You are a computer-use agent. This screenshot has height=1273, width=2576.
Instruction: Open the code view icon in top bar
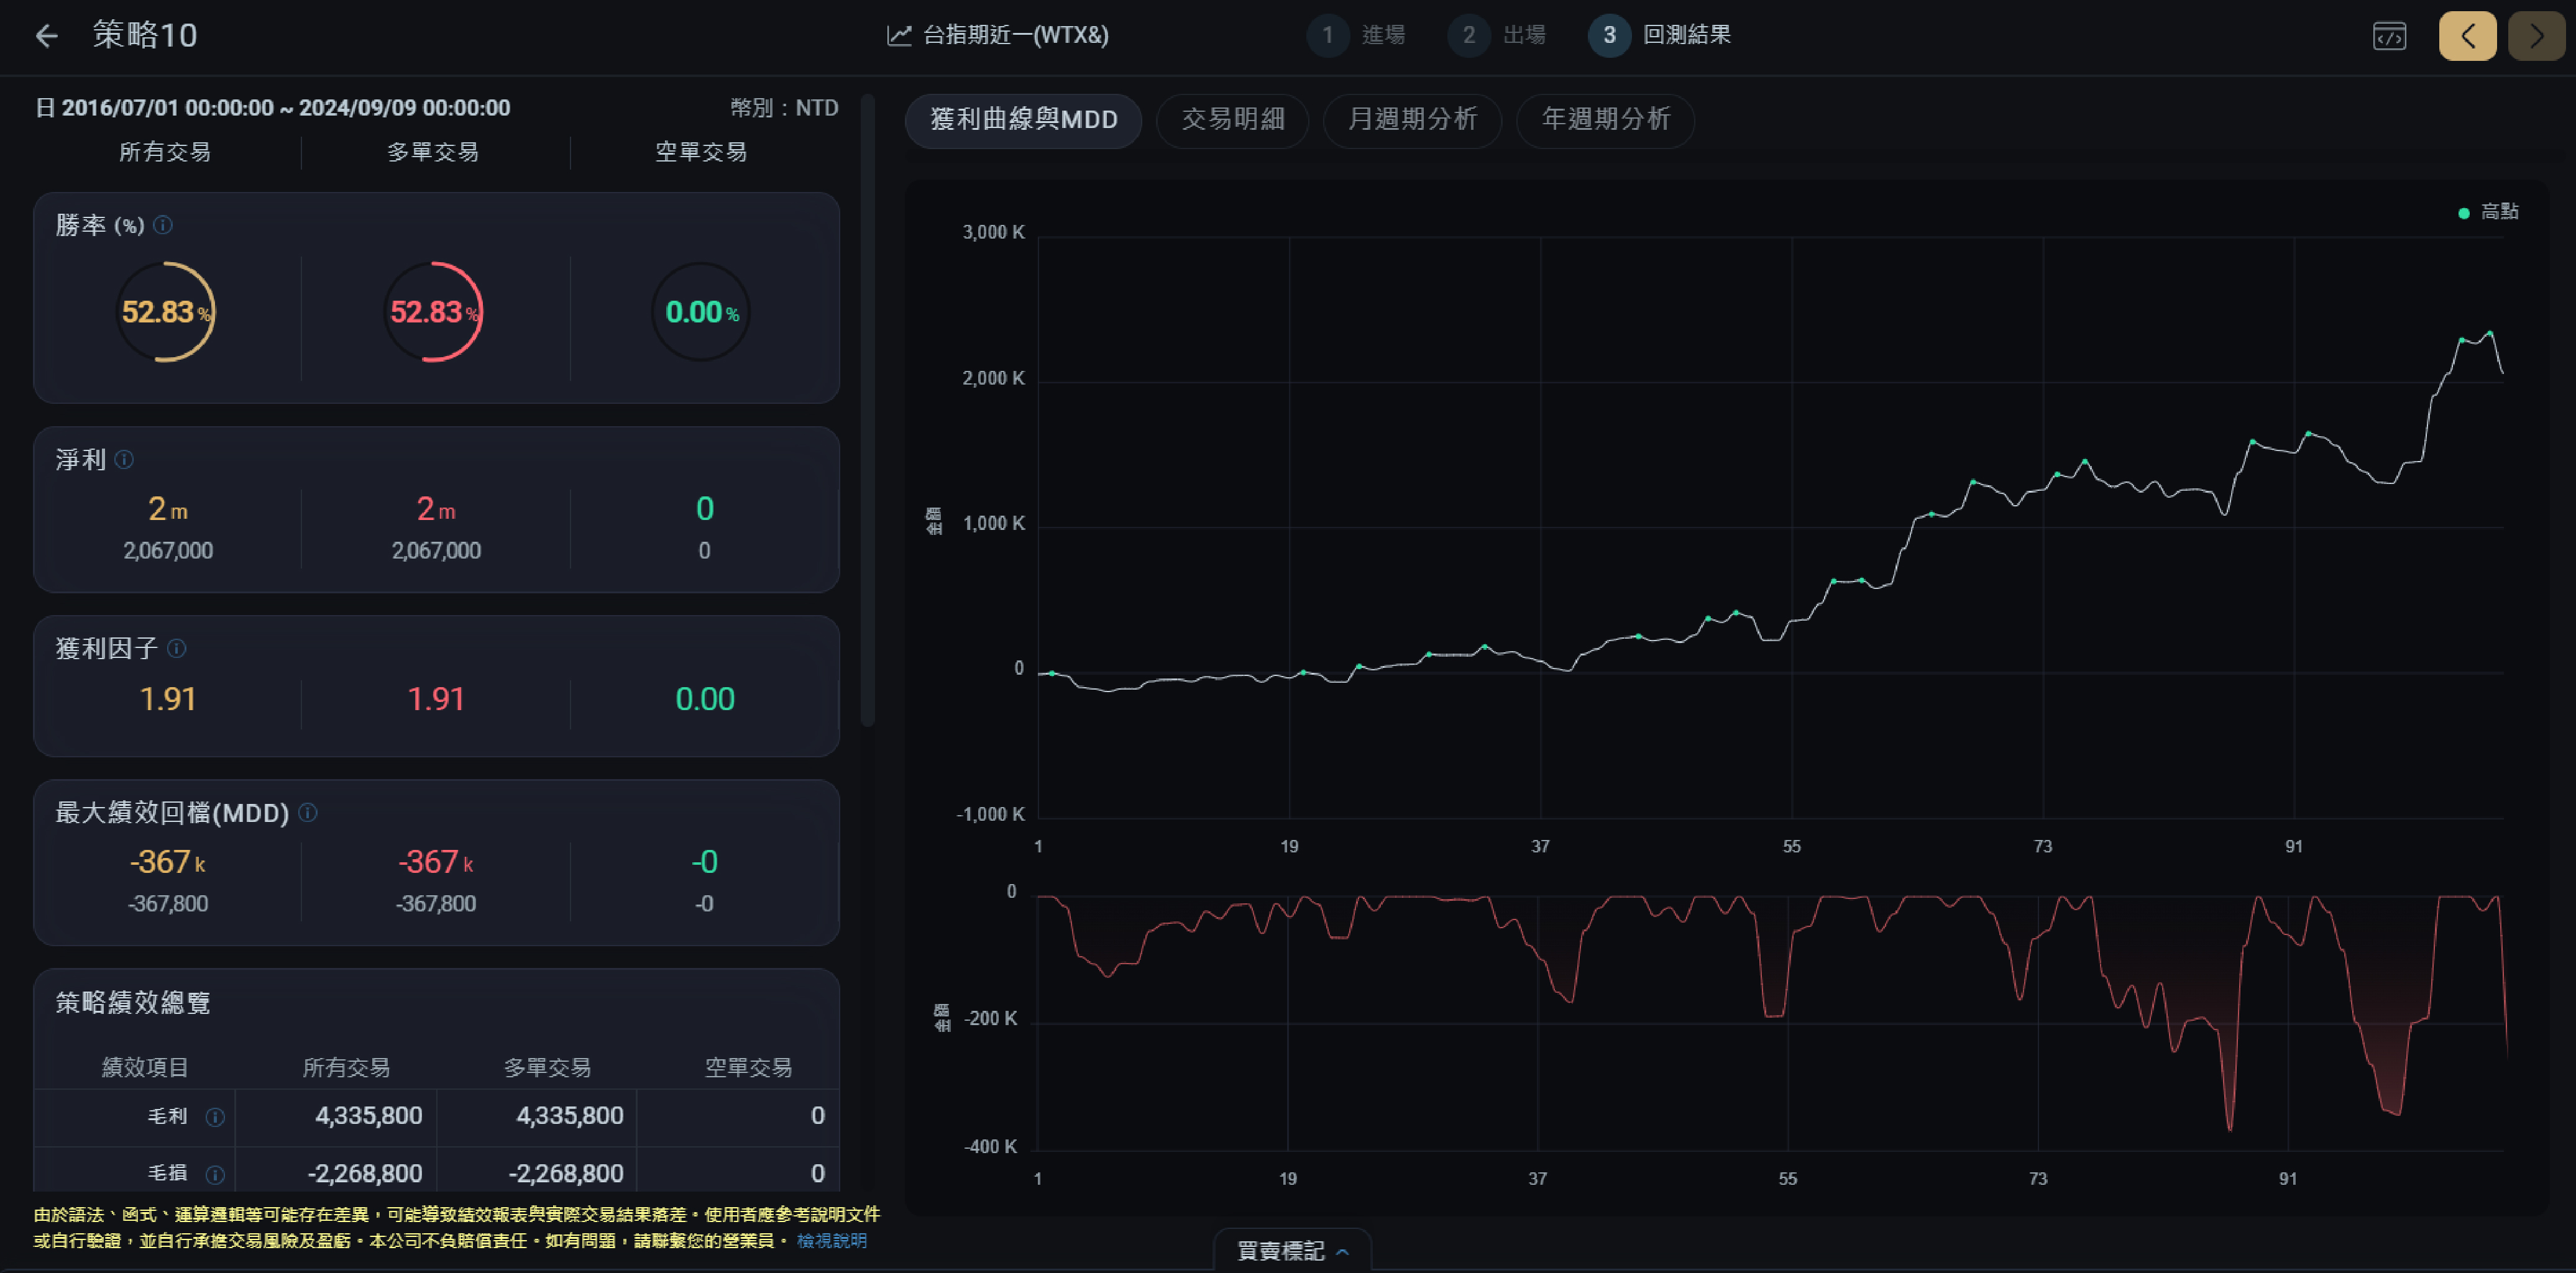tap(2389, 36)
